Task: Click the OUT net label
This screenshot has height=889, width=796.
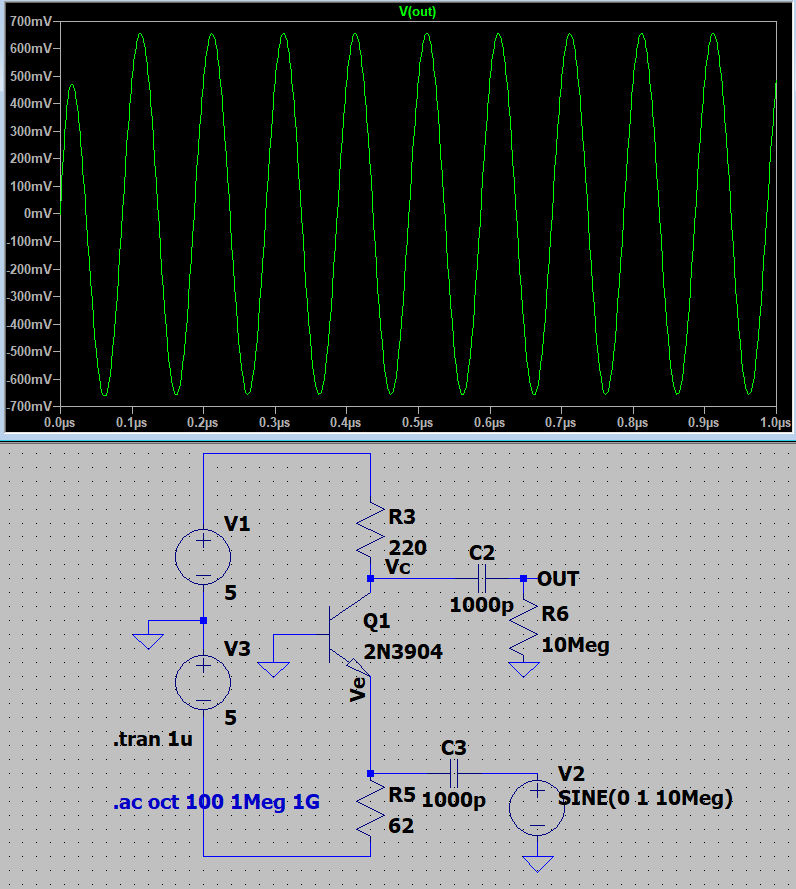Action: coord(558,579)
